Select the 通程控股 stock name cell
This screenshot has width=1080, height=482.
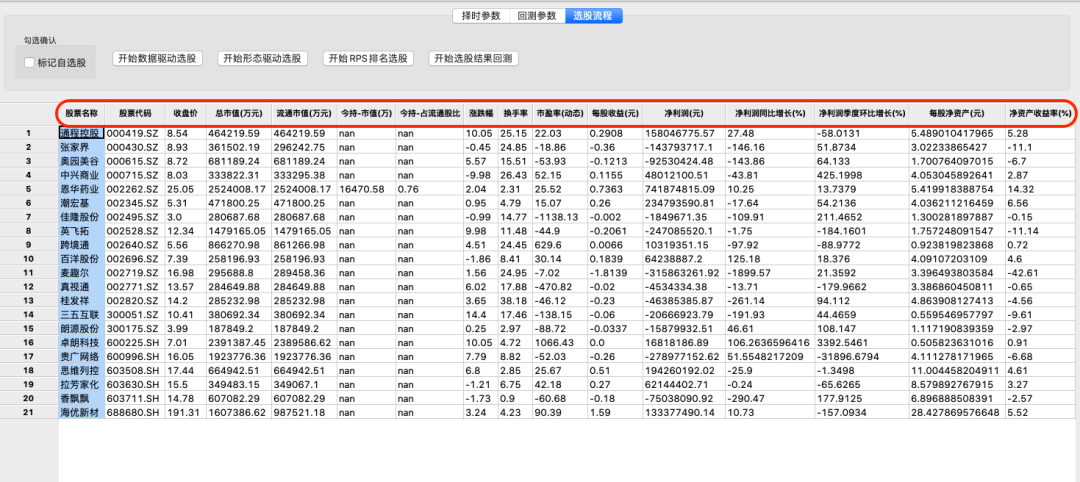point(82,133)
